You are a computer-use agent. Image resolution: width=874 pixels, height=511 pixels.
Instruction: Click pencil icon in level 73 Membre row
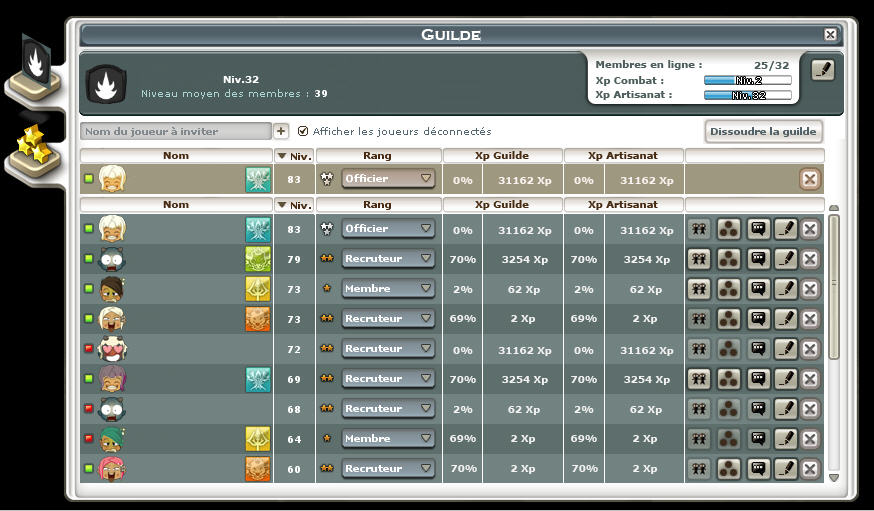click(x=786, y=289)
